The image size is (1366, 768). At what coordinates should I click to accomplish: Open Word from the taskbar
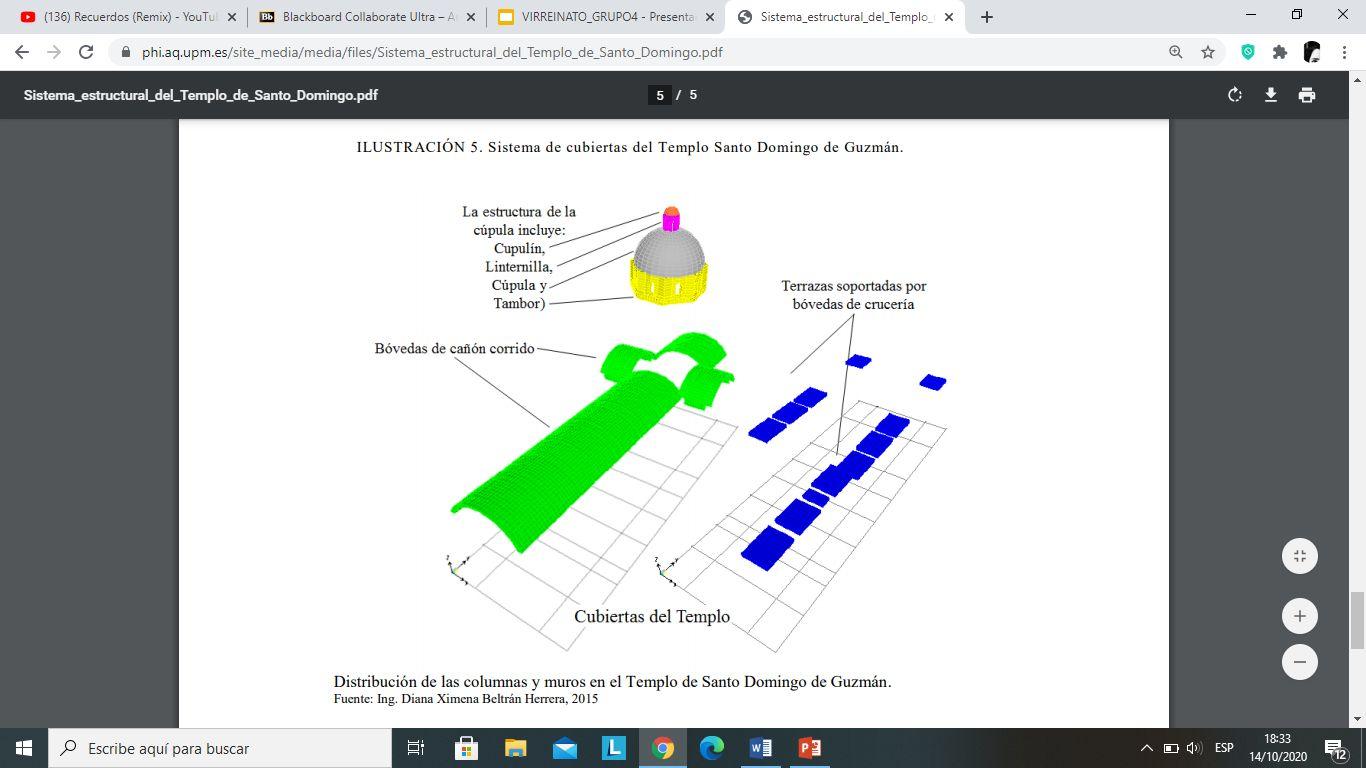pyautogui.click(x=760, y=748)
